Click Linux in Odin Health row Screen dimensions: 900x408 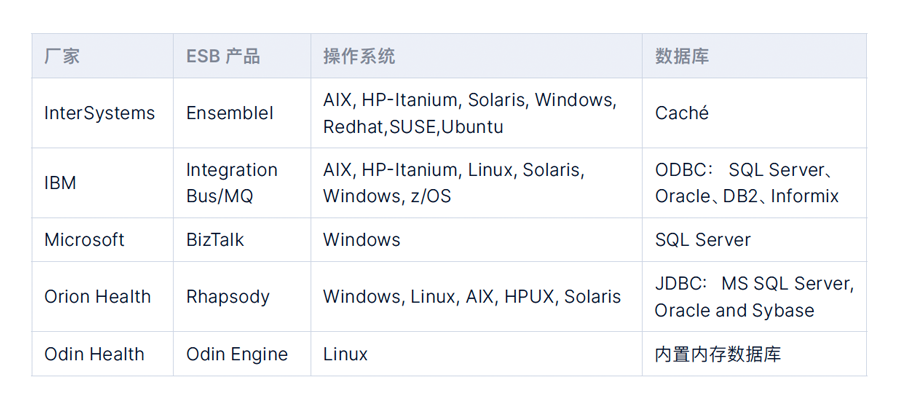(345, 353)
